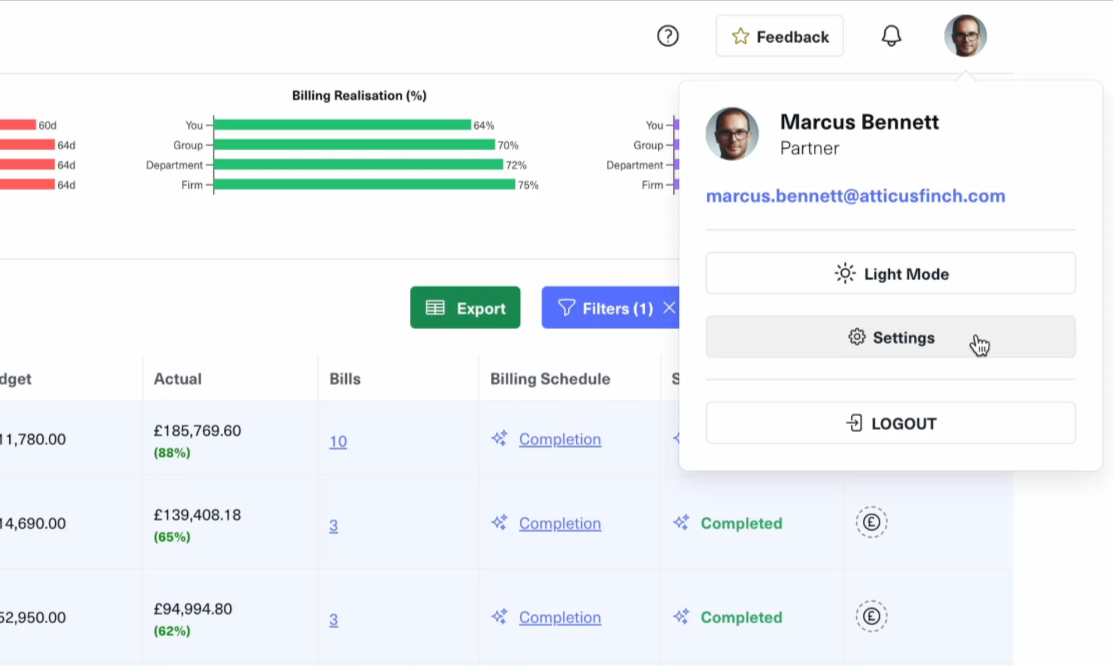Click the pound icon in third row
Screen dimensions: 1113x666
[x=871, y=617]
